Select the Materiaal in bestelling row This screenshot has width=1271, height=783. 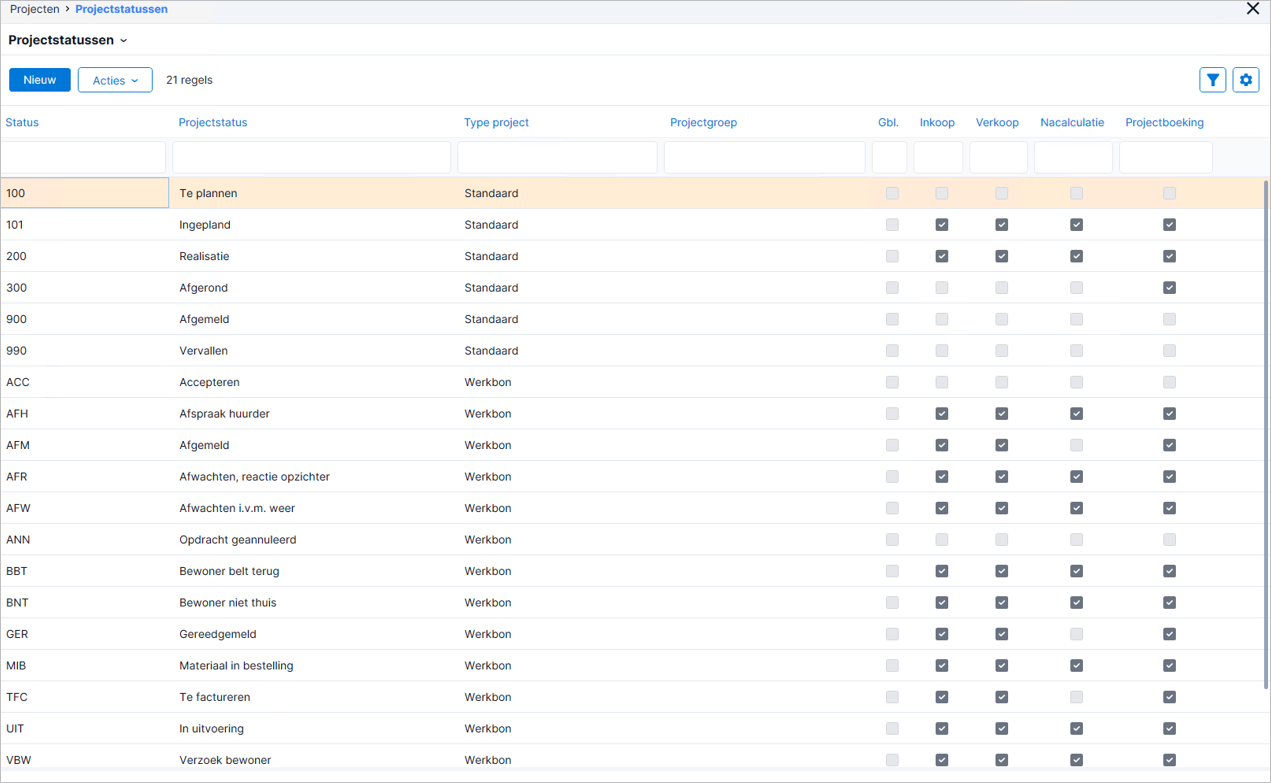click(632, 666)
